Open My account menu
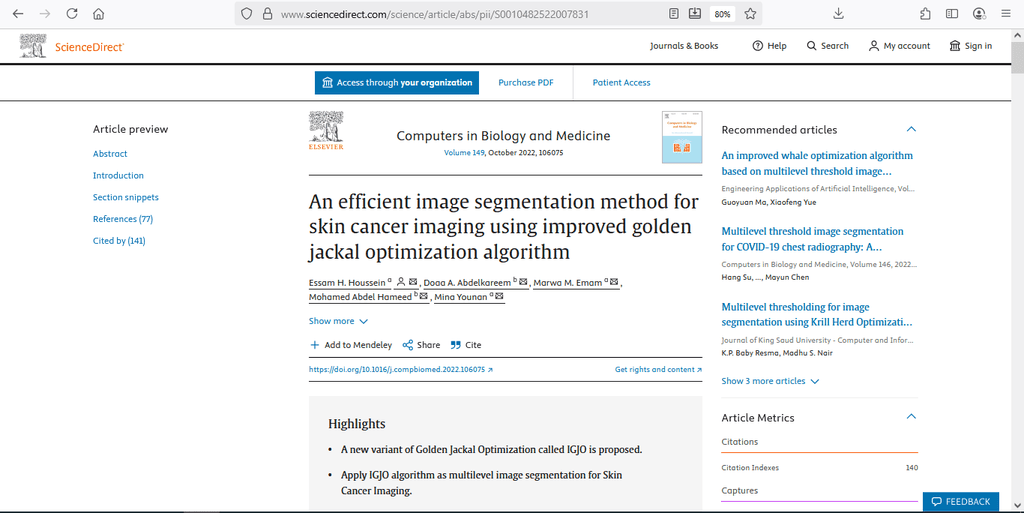1024x513 pixels. (899, 46)
